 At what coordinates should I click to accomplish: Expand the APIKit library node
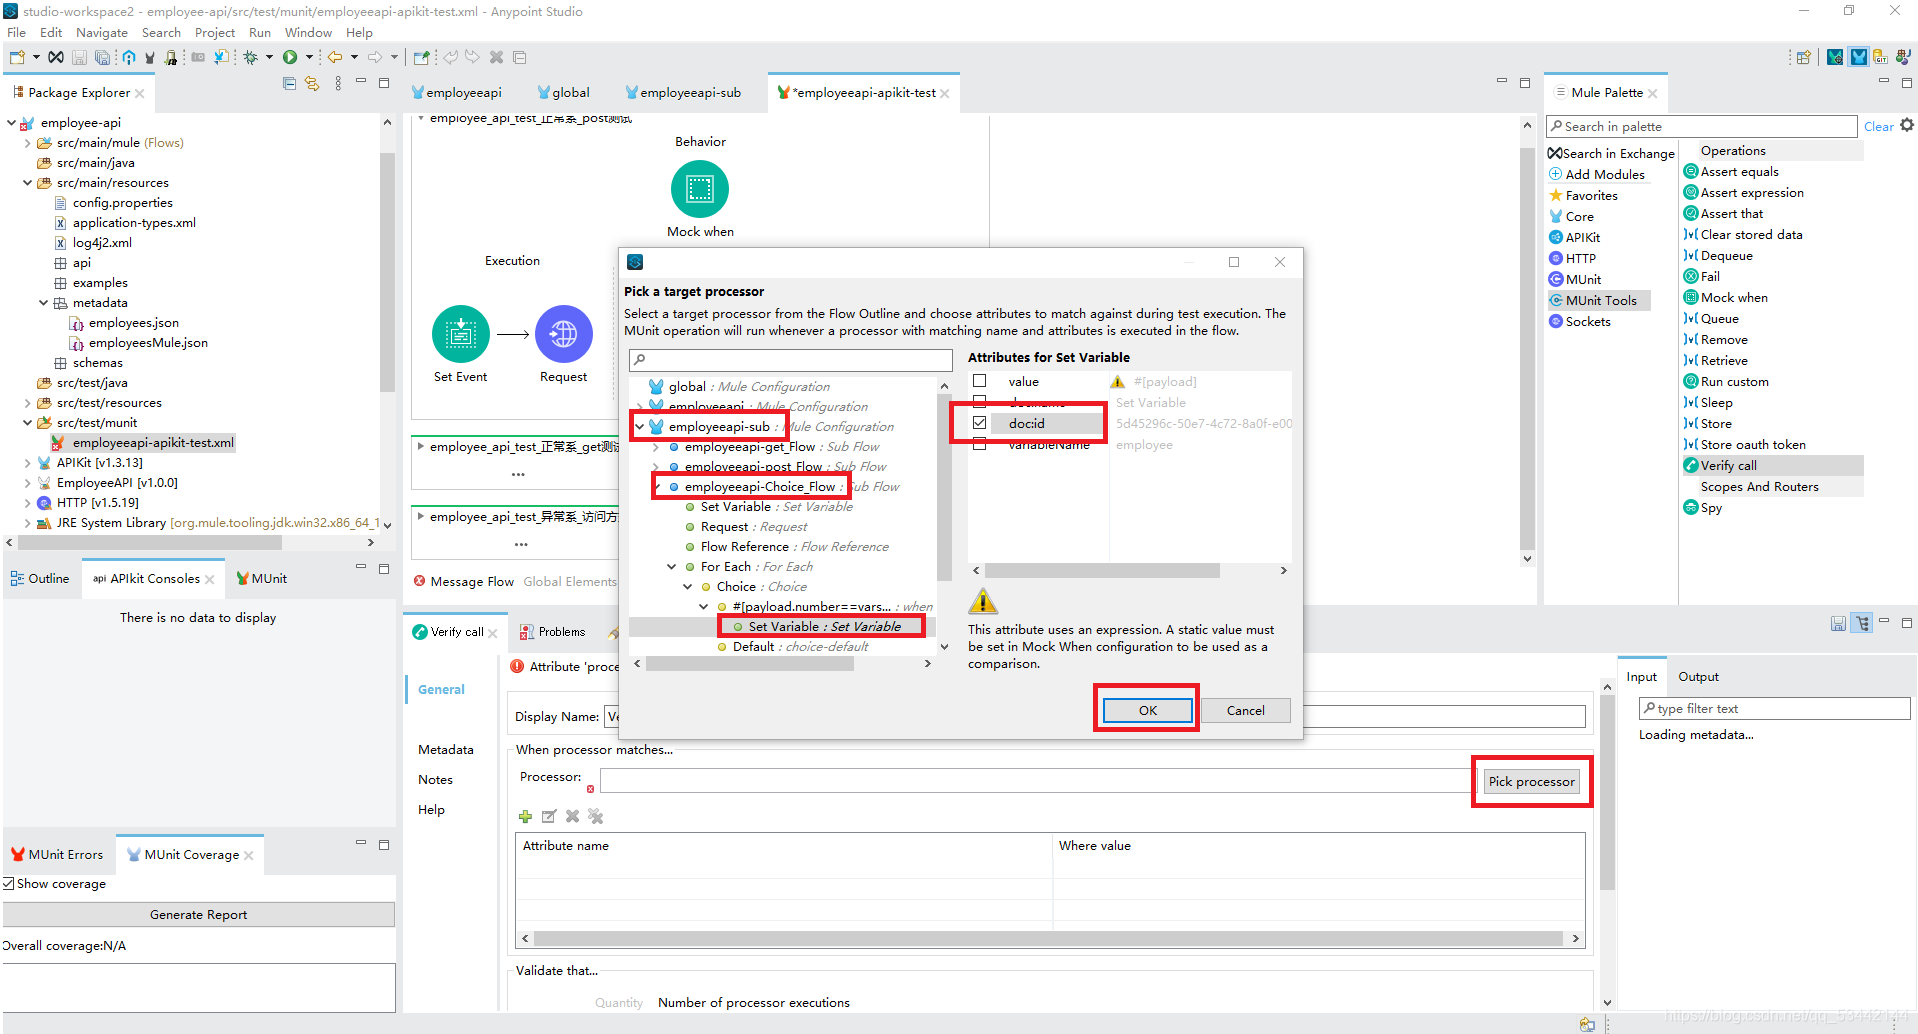tap(27, 463)
